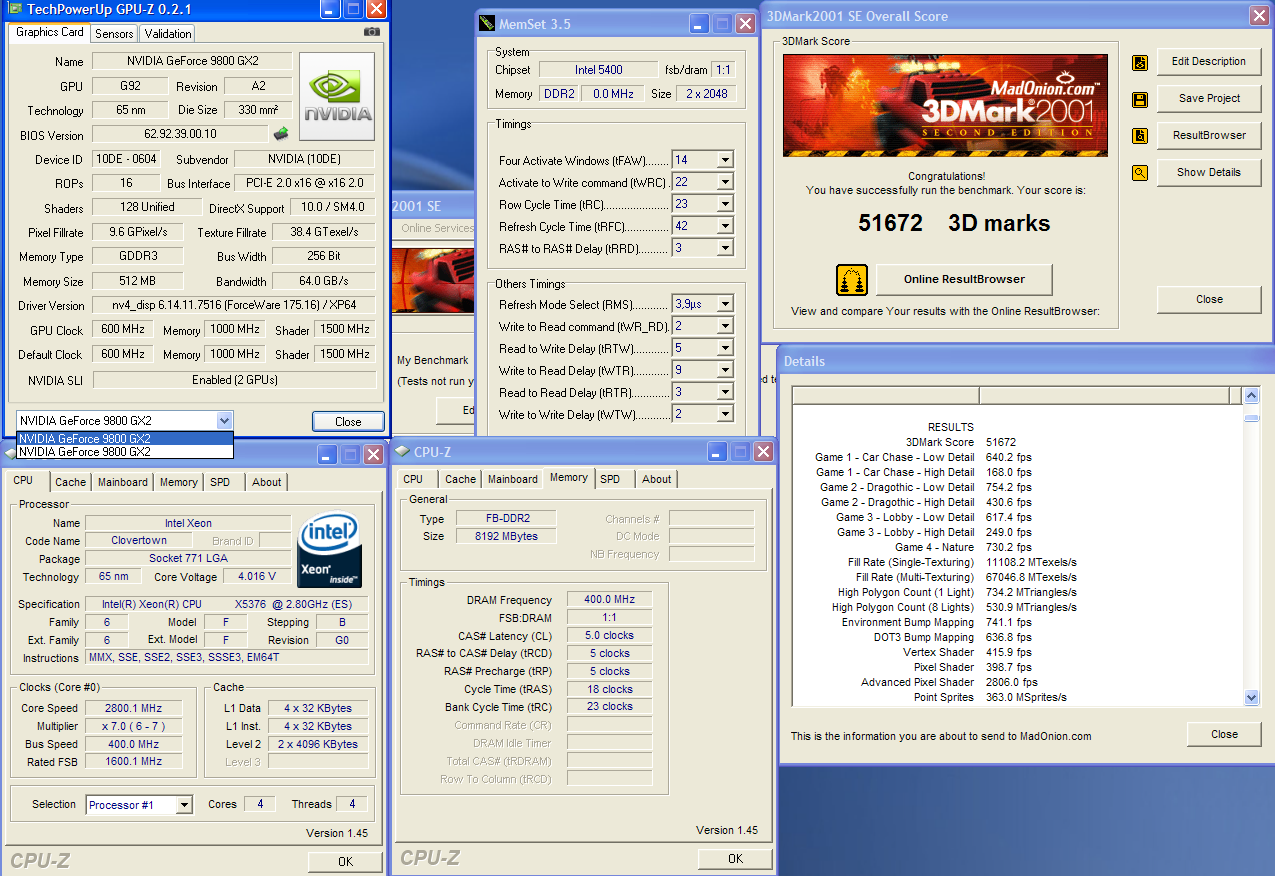Click the Close button in GPU-Z

tap(348, 421)
